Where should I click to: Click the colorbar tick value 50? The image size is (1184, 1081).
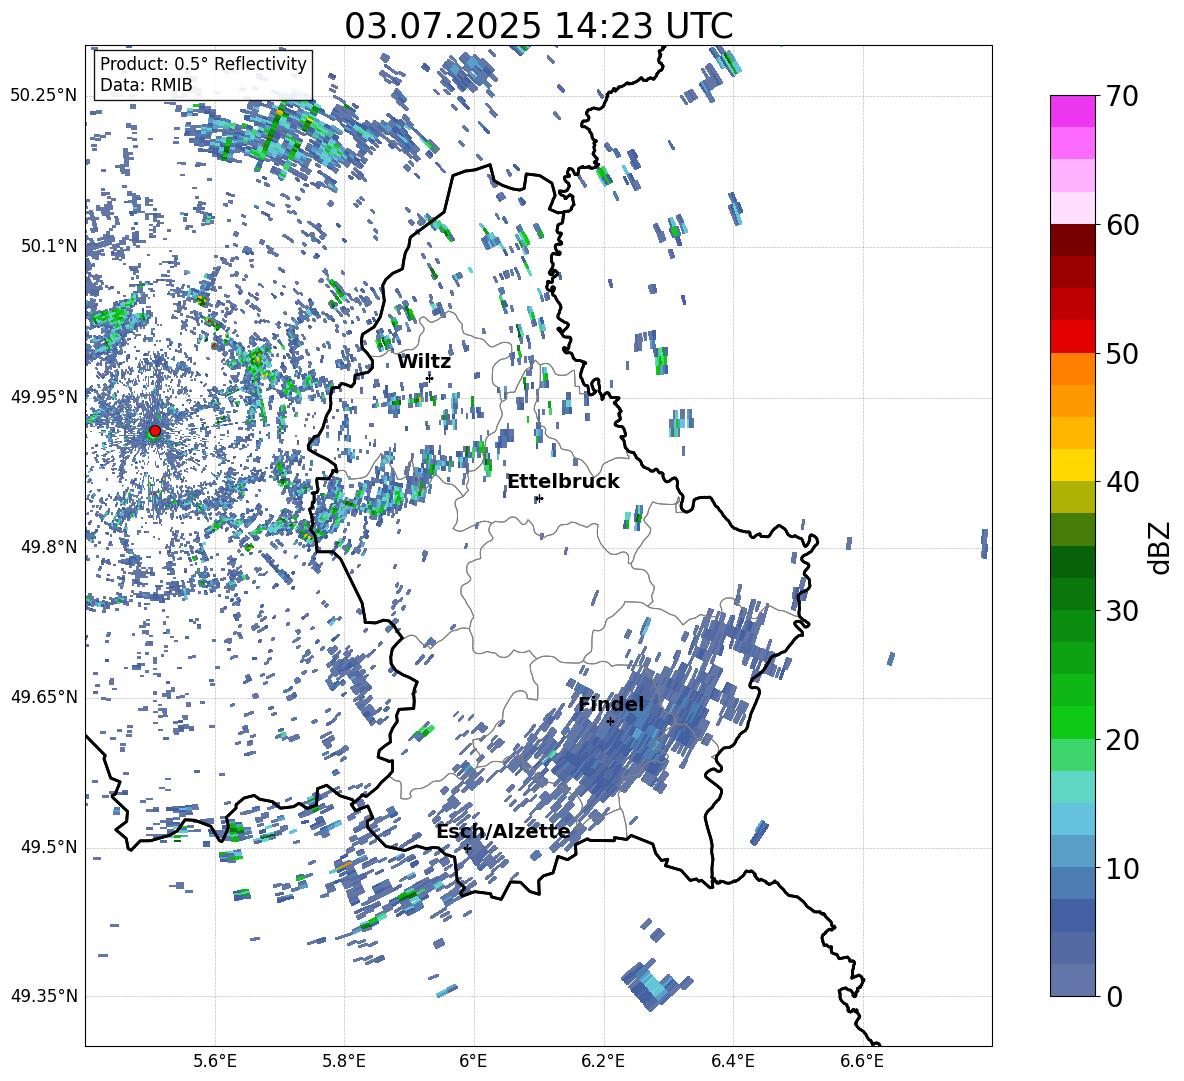[x=1123, y=353]
